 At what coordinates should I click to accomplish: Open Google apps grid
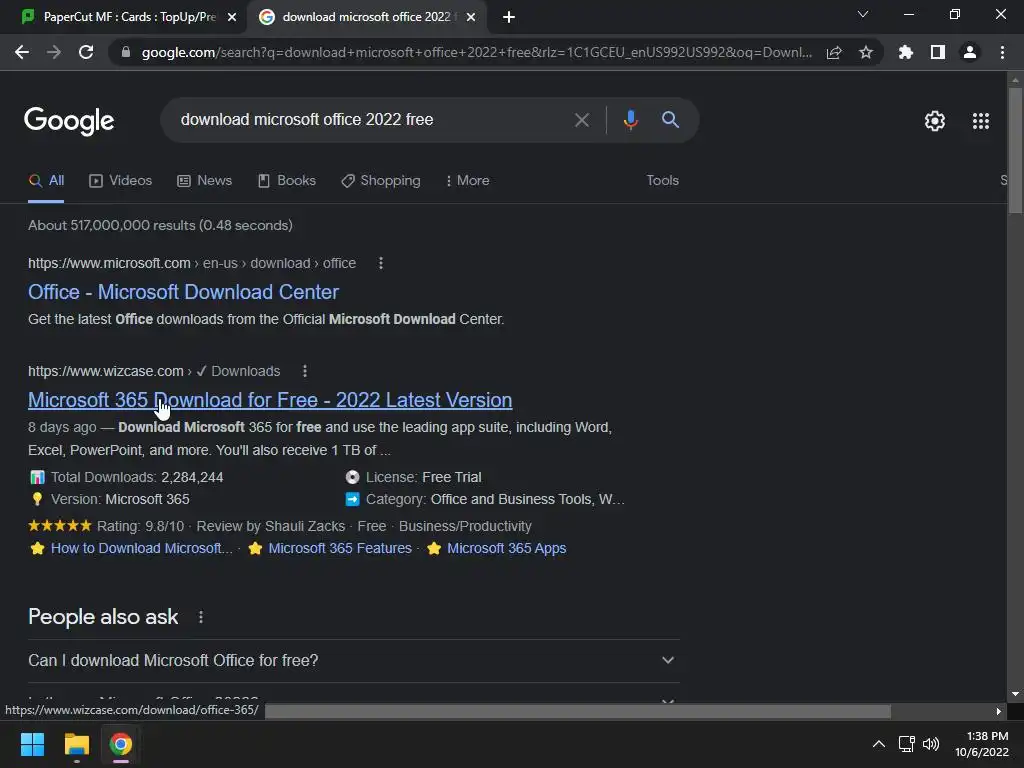tap(981, 121)
